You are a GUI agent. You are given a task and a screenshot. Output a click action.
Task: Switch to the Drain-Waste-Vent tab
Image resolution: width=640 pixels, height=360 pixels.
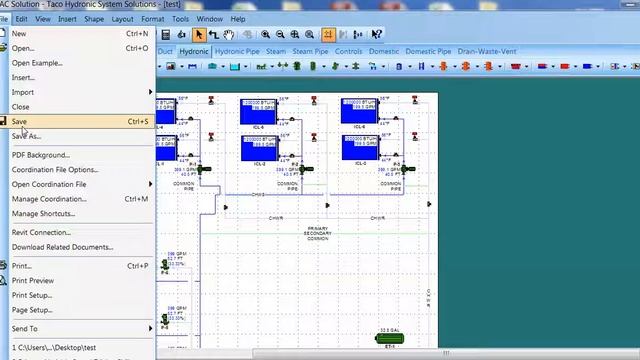(x=487, y=52)
